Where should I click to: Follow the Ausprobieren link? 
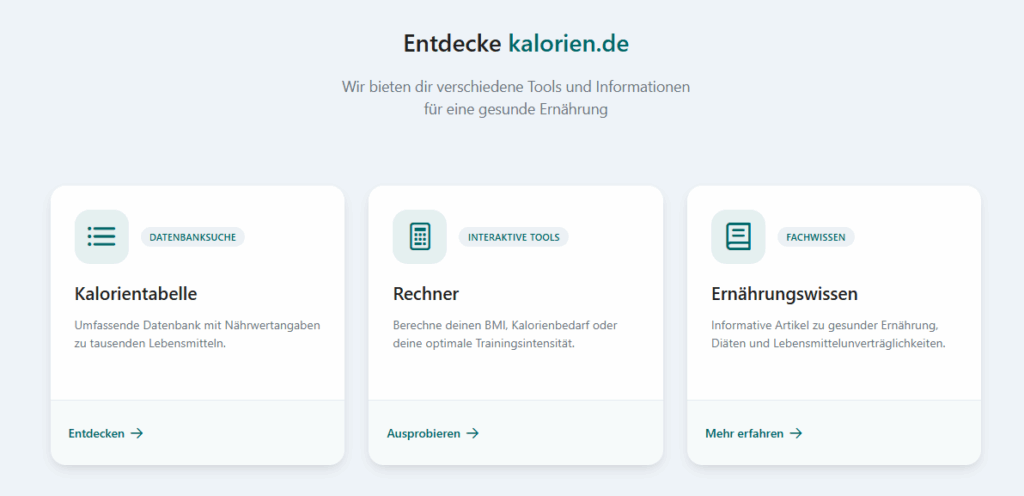(x=432, y=433)
